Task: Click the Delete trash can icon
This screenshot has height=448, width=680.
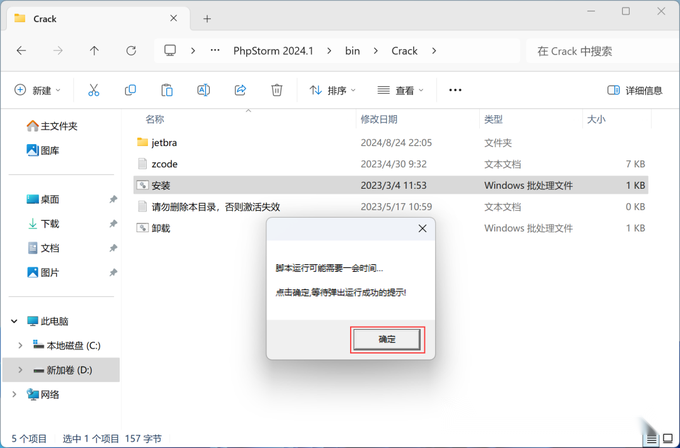Action: (277, 90)
